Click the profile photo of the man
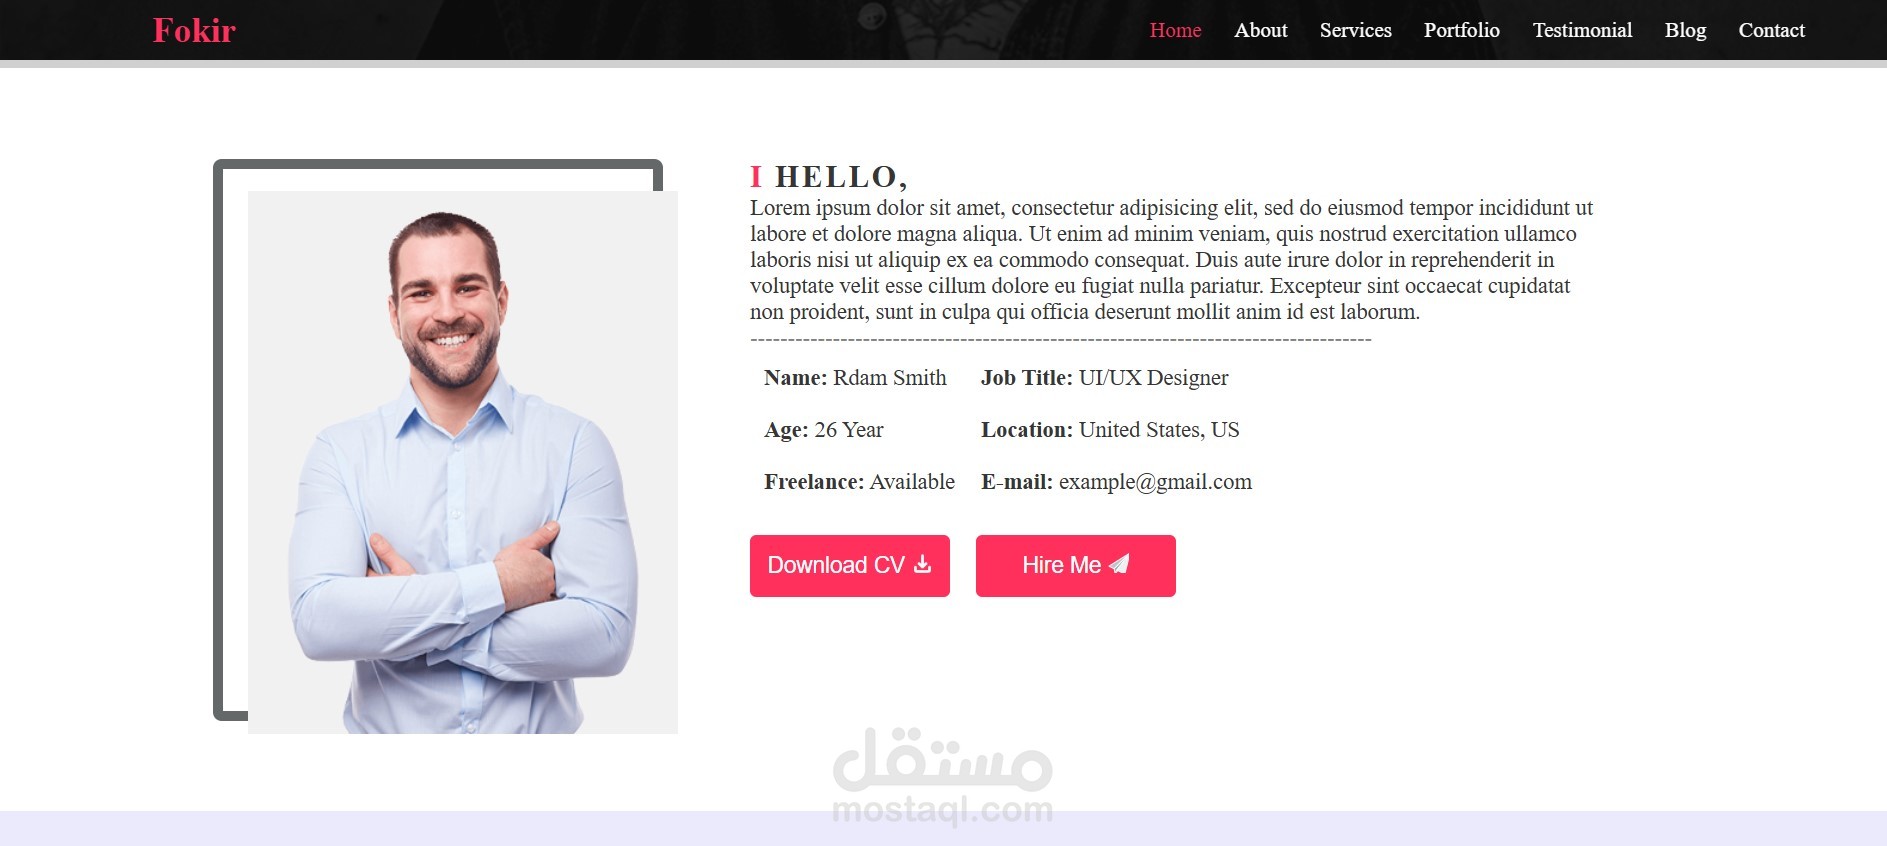The width and height of the screenshot is (1887, 846). point(463,462)
